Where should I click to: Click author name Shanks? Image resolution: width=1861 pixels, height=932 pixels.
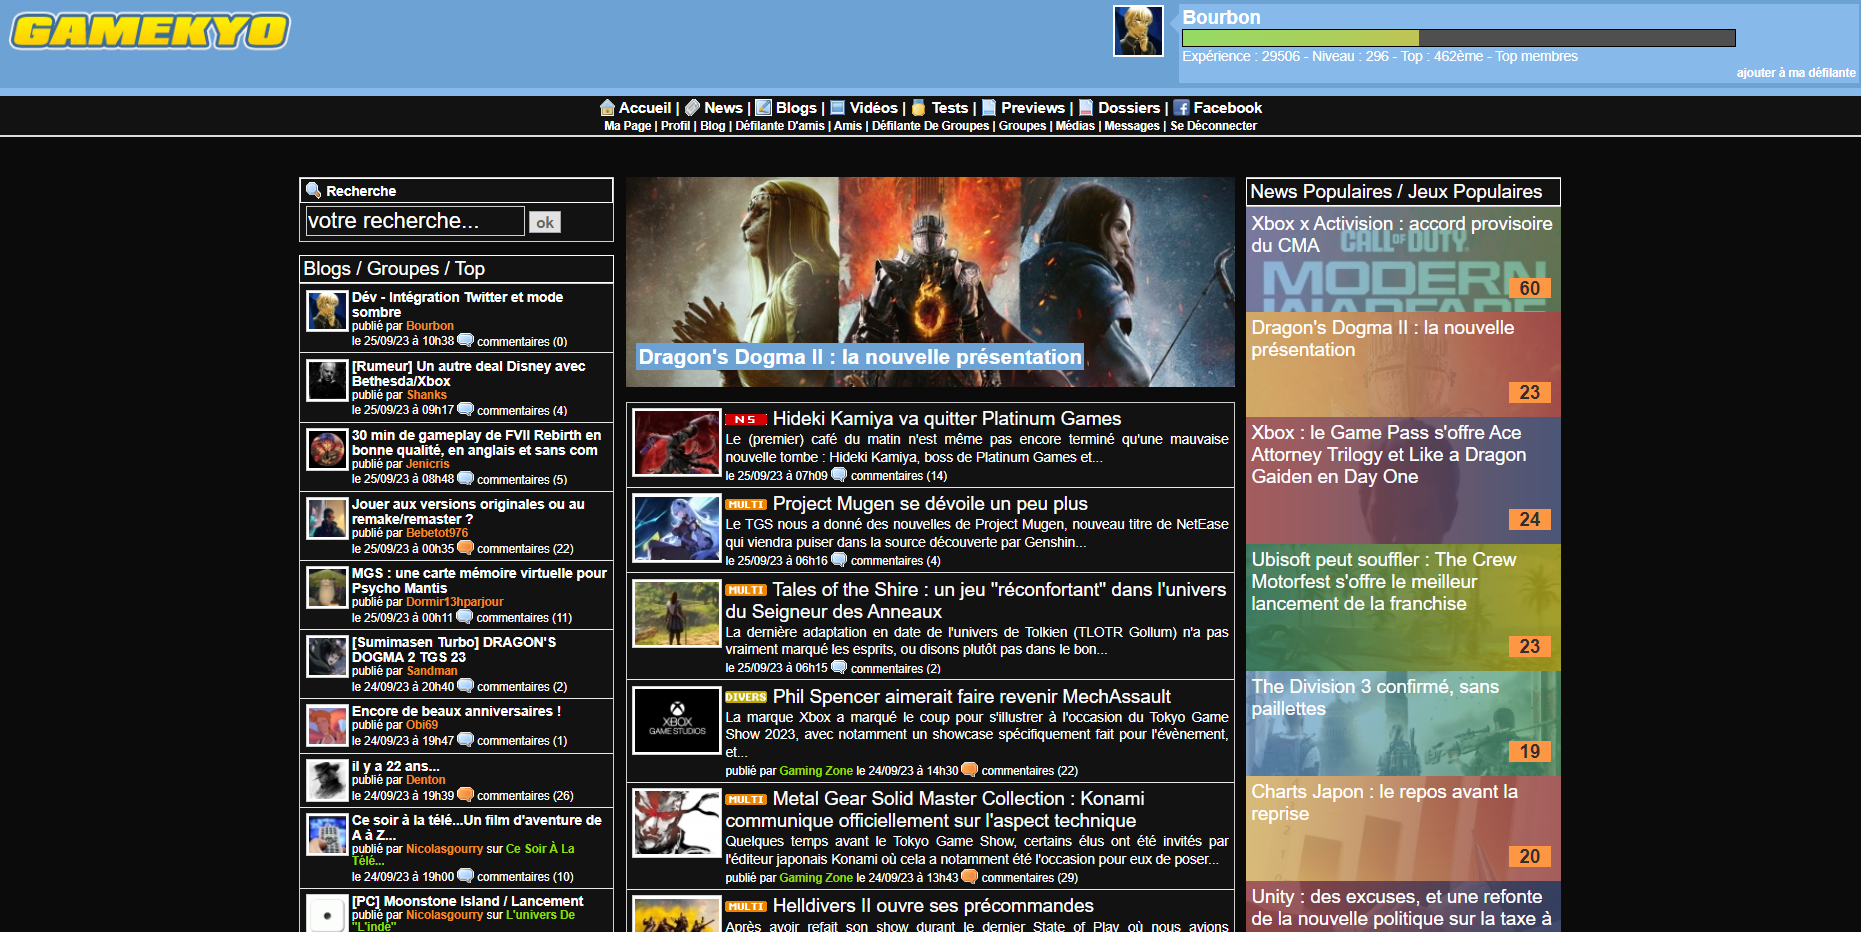pyautogui.click(x=427, y=395)
